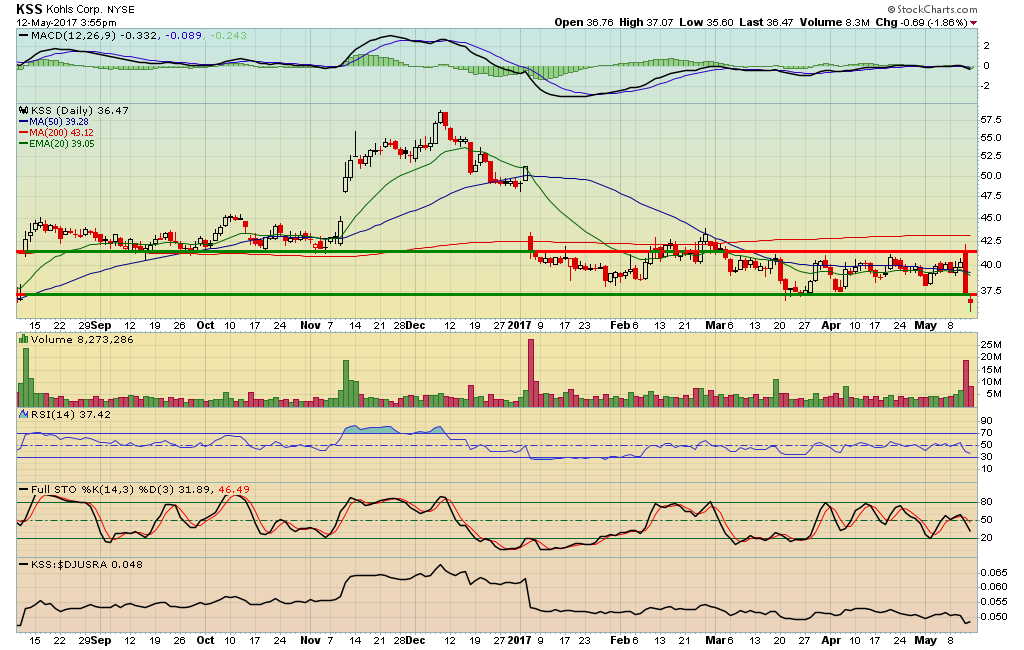Screen dimensions: 1024x650
Task: Click the RSI line icon beside RSI(14)
Action: tap(24, 414)
